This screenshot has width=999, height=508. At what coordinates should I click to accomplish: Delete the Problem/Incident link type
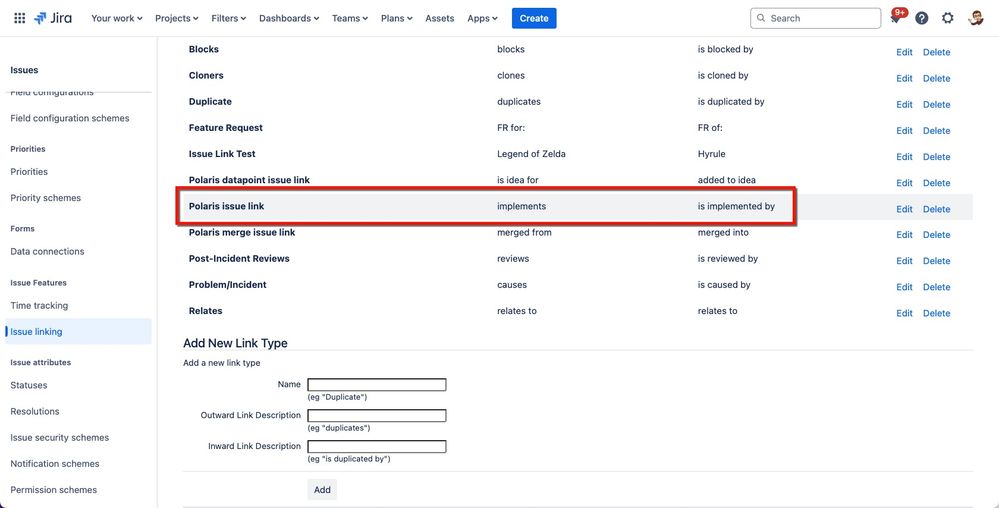(937, 287)
